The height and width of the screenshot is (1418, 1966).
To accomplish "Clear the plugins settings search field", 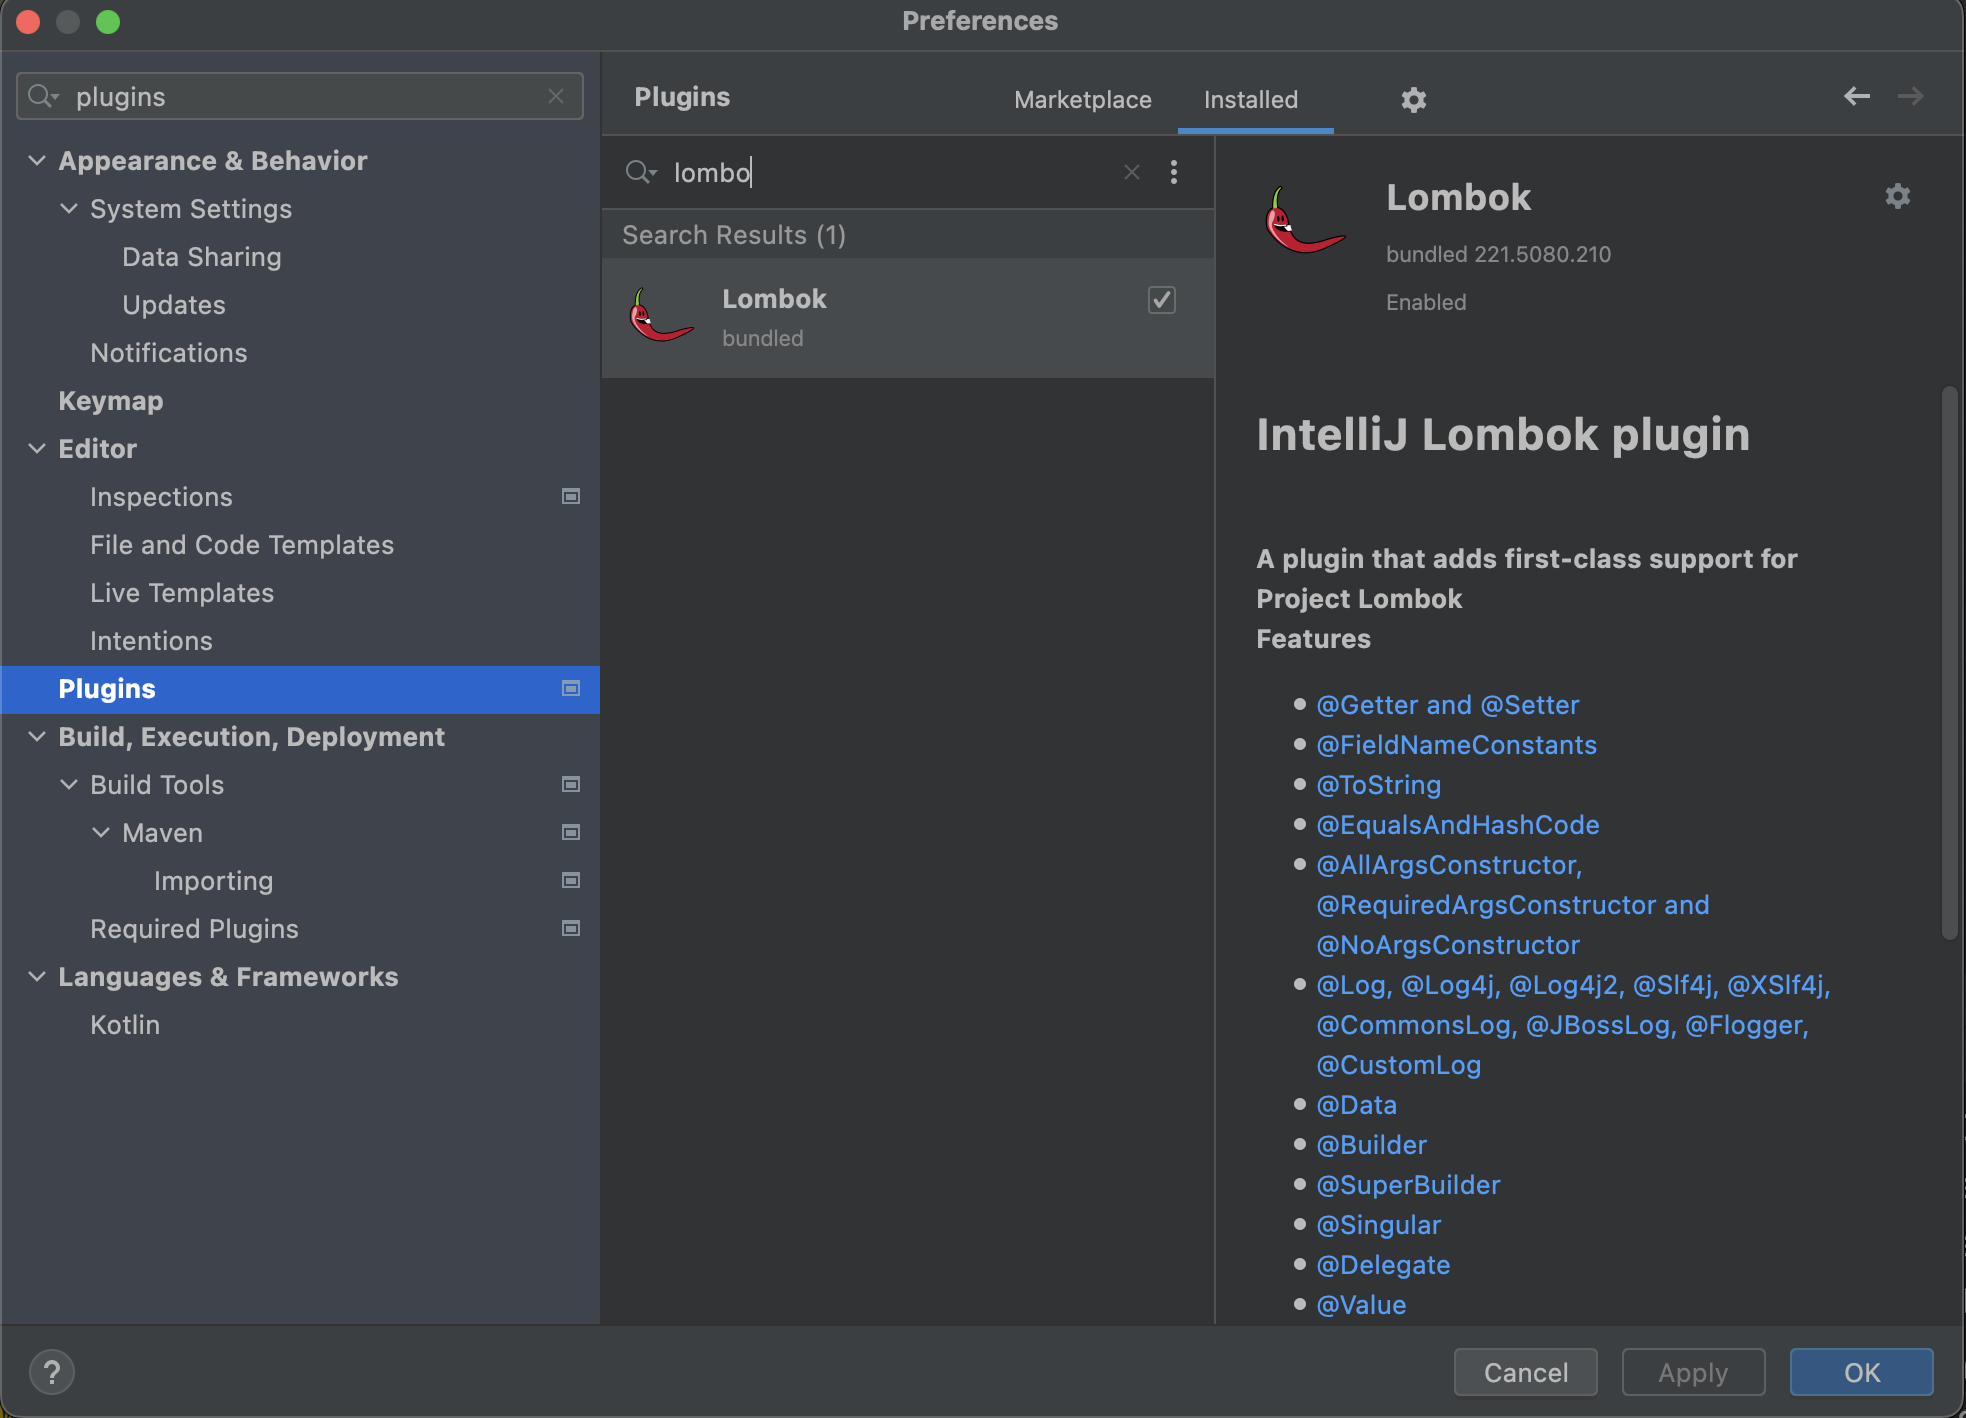I will click(556, 96).
